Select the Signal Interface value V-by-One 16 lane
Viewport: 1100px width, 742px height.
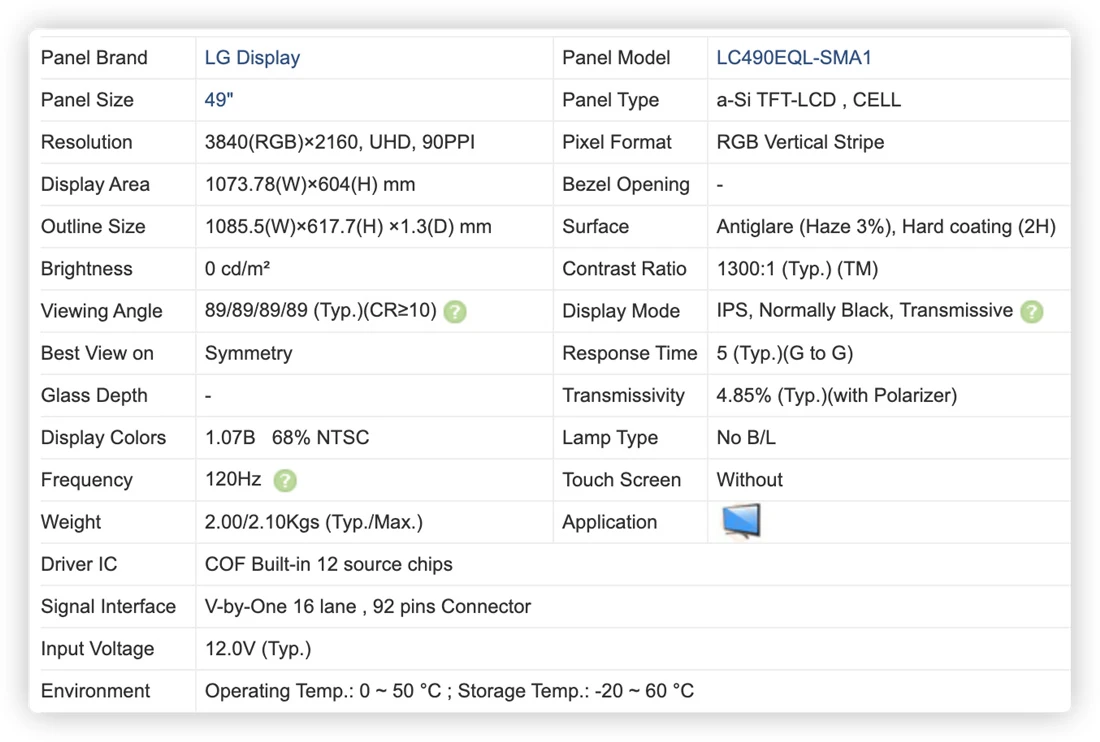281,607
